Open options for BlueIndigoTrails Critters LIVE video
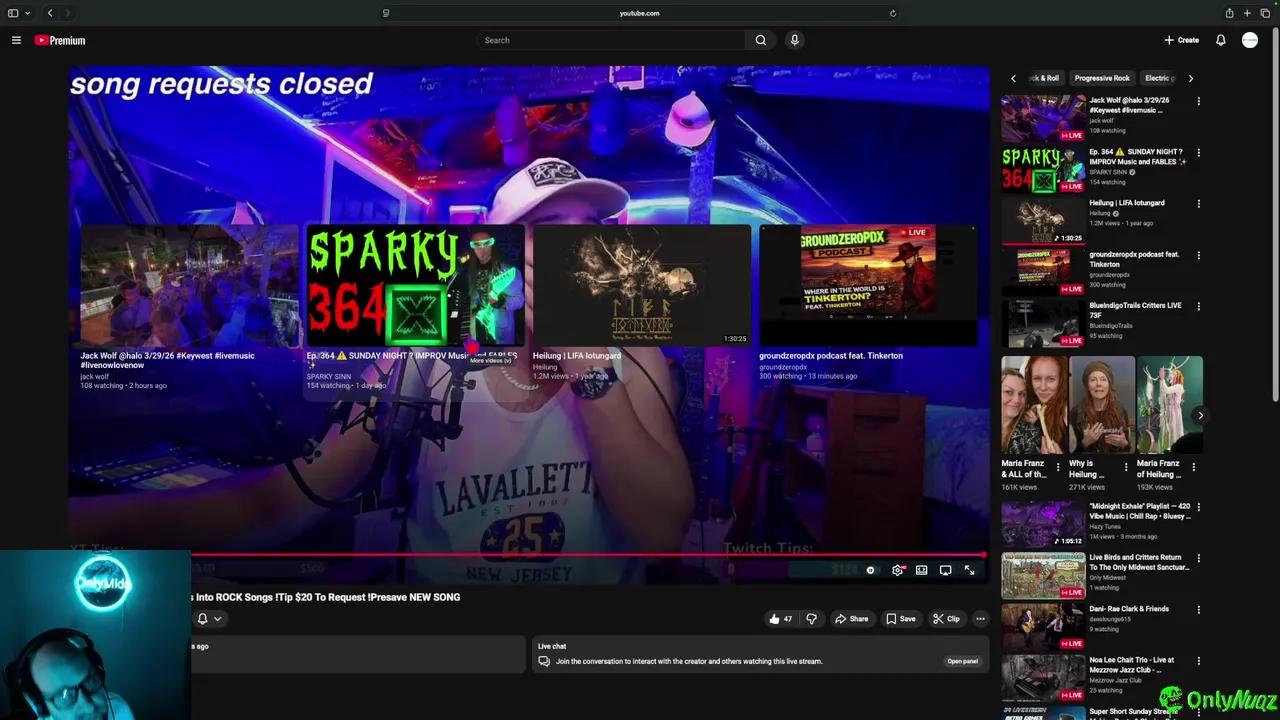This screenshot has width=1280, height=720. click(1198, 306)
